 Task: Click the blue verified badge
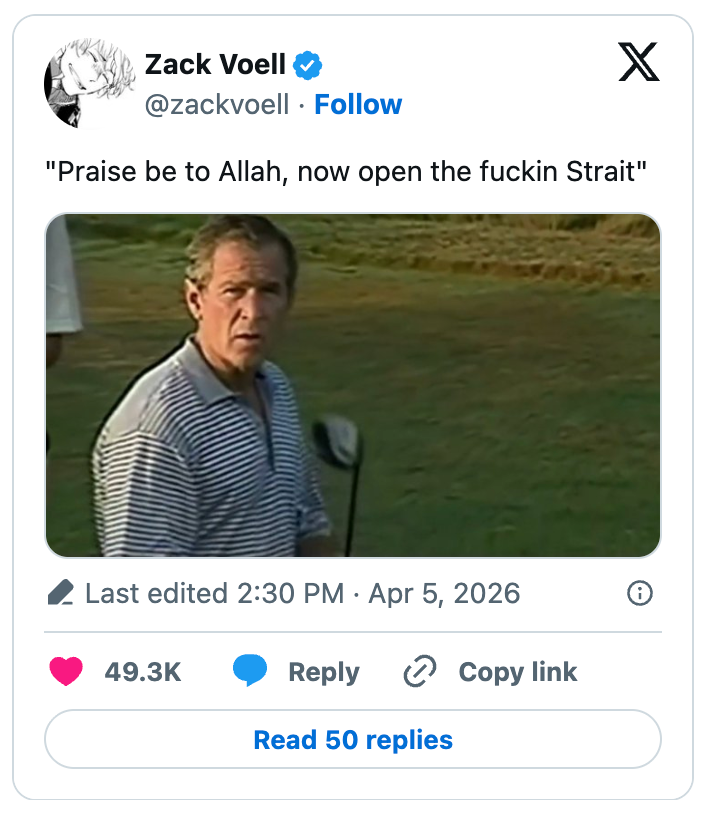(308, 66)
